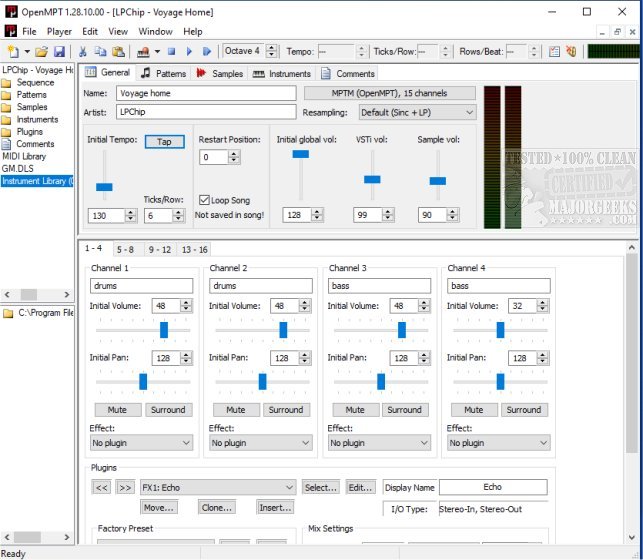Click the plugin Select... button

(x=320, y=487)
